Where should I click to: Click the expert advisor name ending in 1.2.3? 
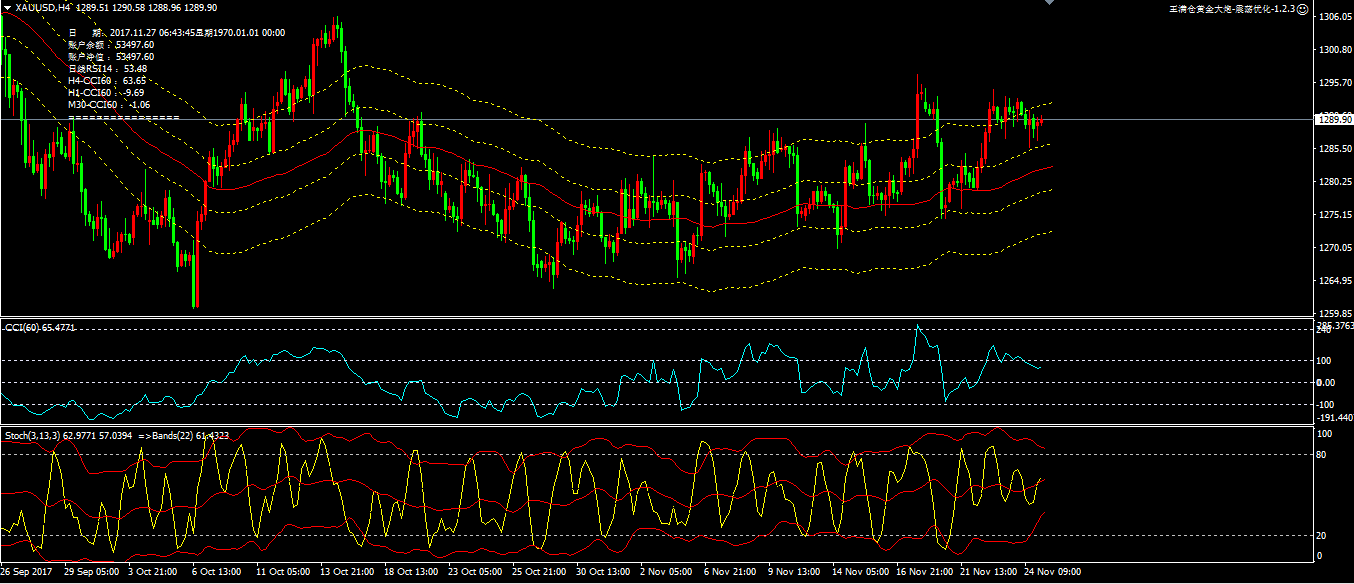1232,8
